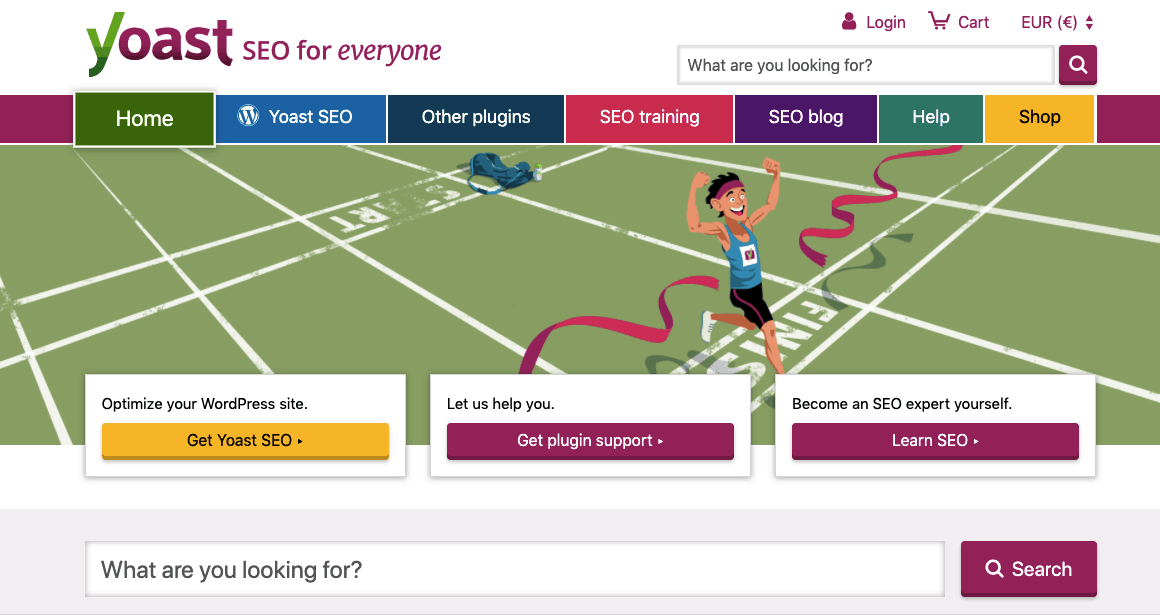
Task: Click the large Search button
Action: 1028,568
